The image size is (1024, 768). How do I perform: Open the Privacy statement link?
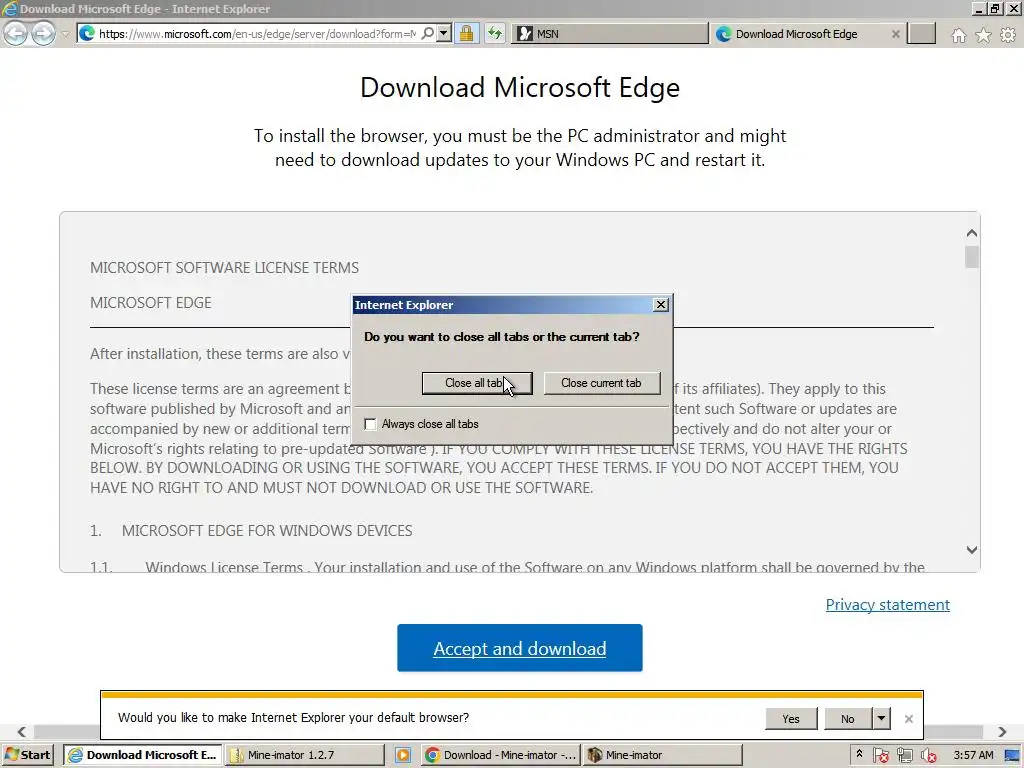(888, 605)
